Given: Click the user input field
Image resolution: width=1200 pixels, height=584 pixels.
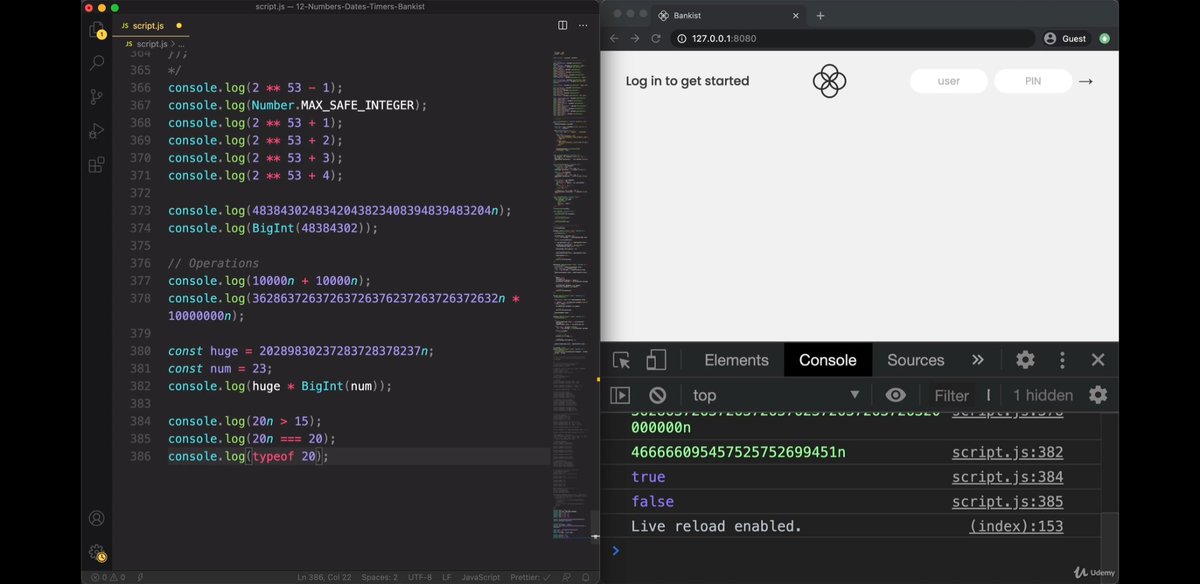Looking at the screenshot, I should pos(949,81).
